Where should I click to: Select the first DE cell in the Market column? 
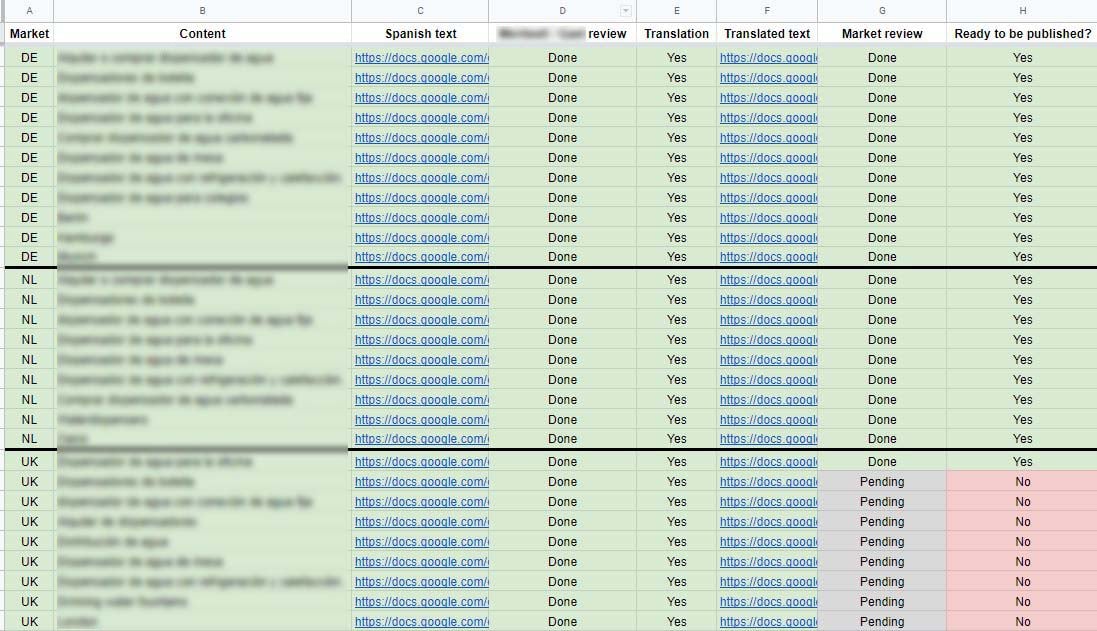(29, 57)
